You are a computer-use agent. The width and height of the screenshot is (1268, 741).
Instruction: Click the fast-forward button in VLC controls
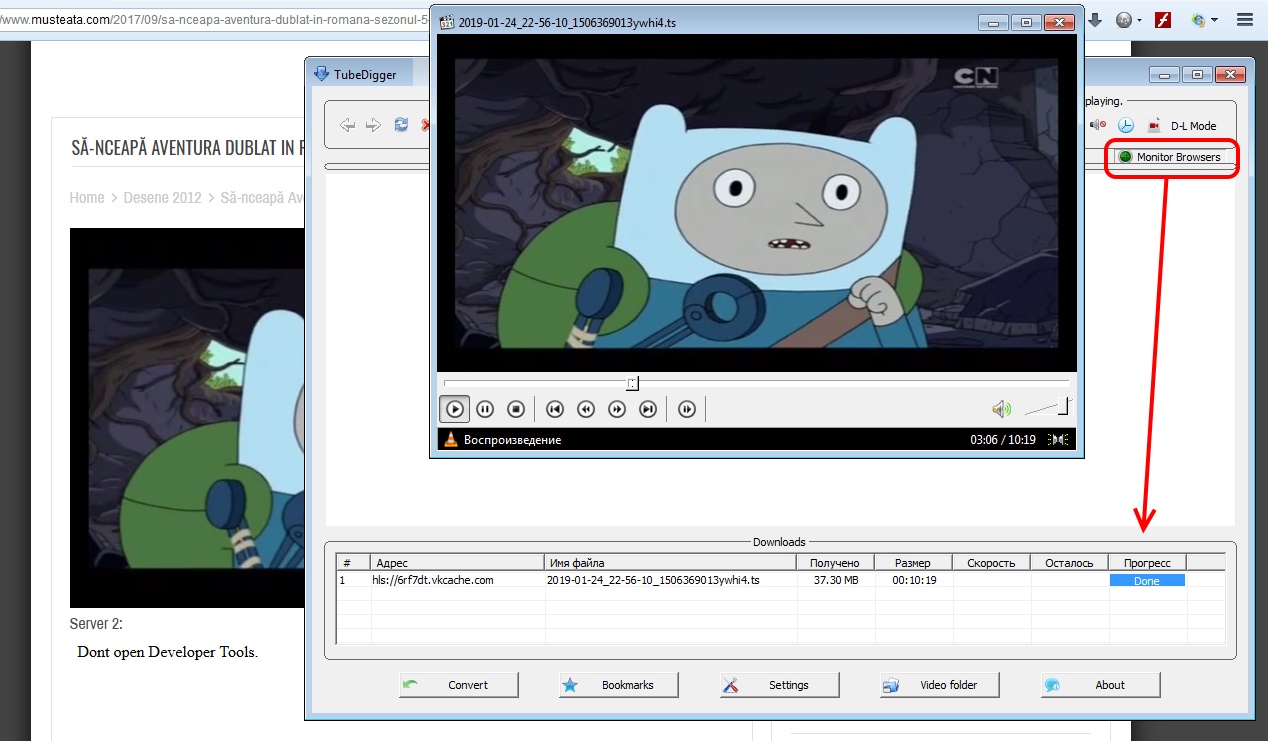(617, 408)
